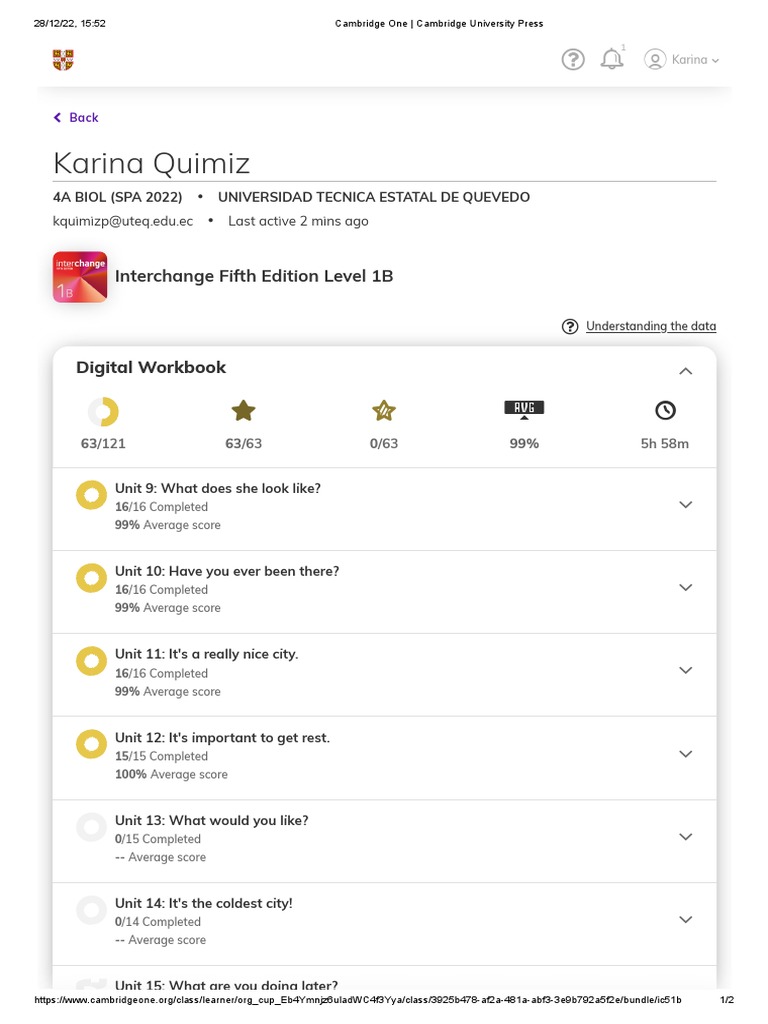Open the notifications bell
Image resolution: width=768 pixels, height=1024 pixels.
tap(612, 60)
